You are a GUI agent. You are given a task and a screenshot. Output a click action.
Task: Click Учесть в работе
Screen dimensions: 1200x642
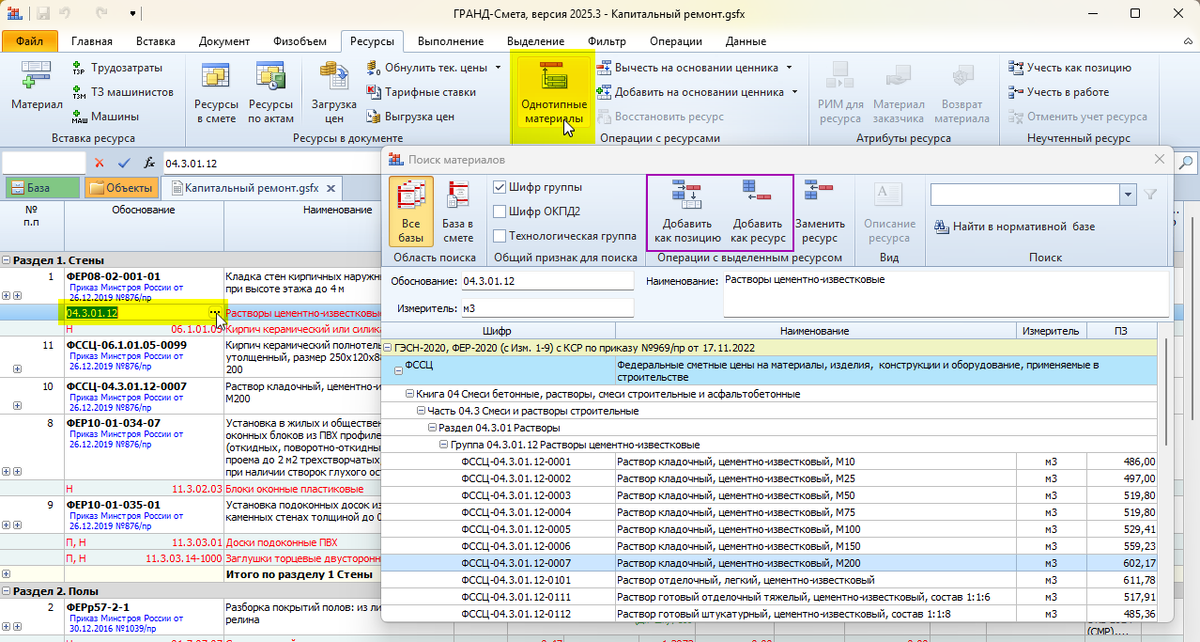1058,92
